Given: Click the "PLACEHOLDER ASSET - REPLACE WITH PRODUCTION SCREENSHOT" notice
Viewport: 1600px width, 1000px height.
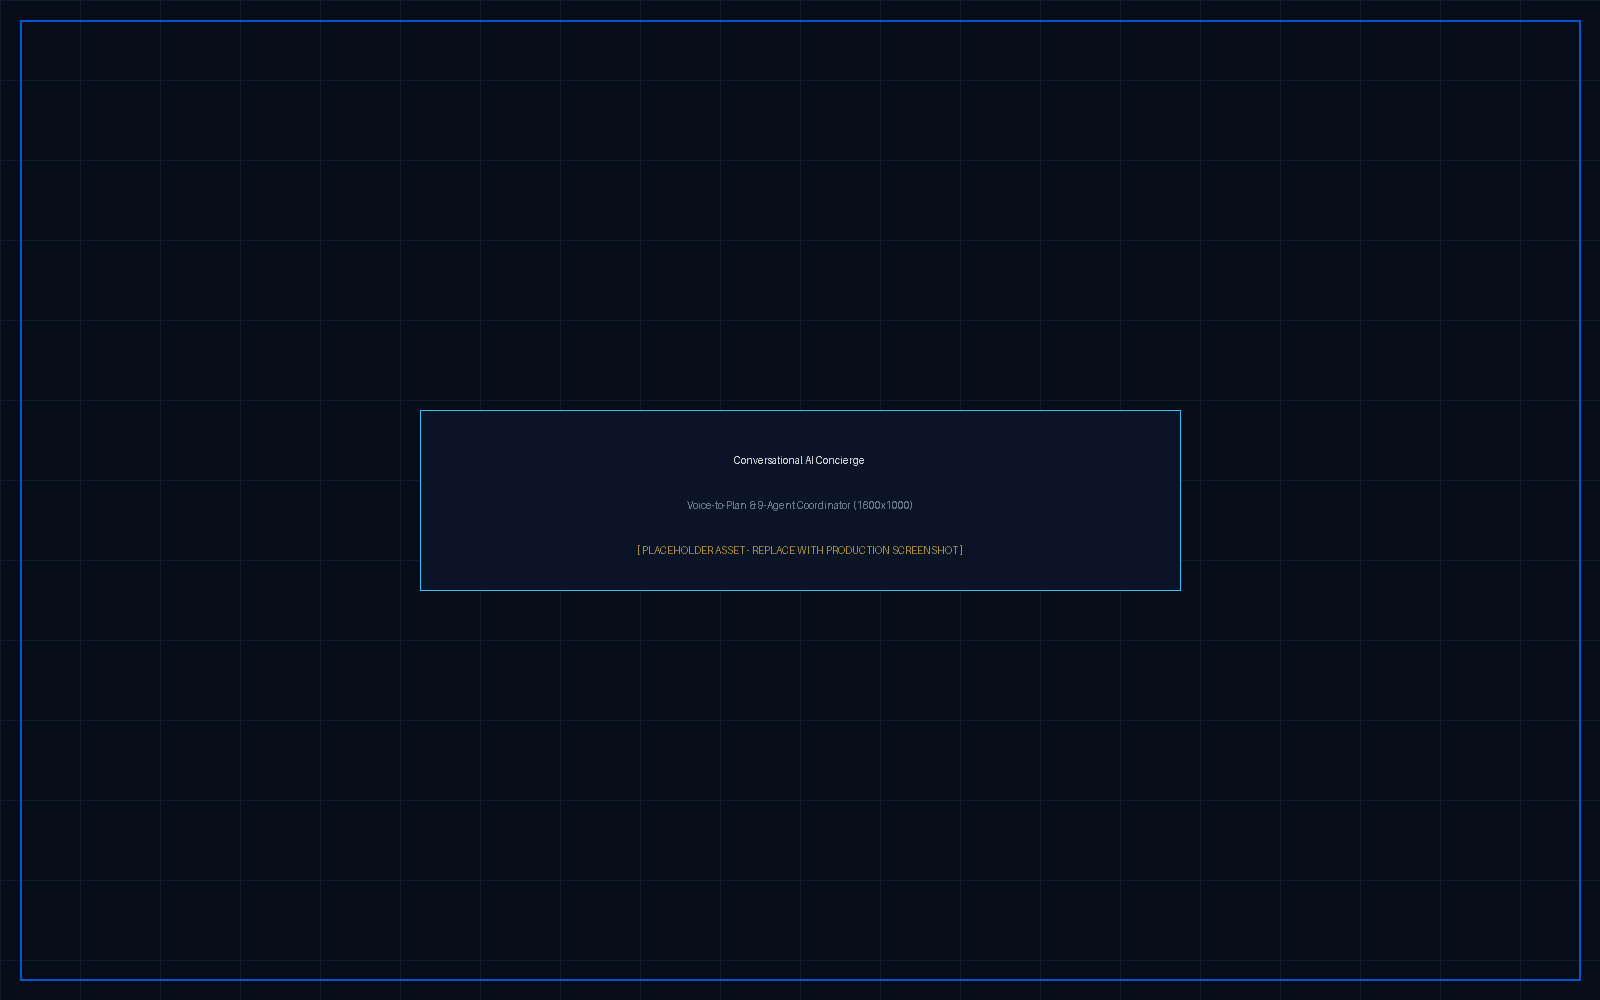Looking at the screenshot, I should pos(800,550).
